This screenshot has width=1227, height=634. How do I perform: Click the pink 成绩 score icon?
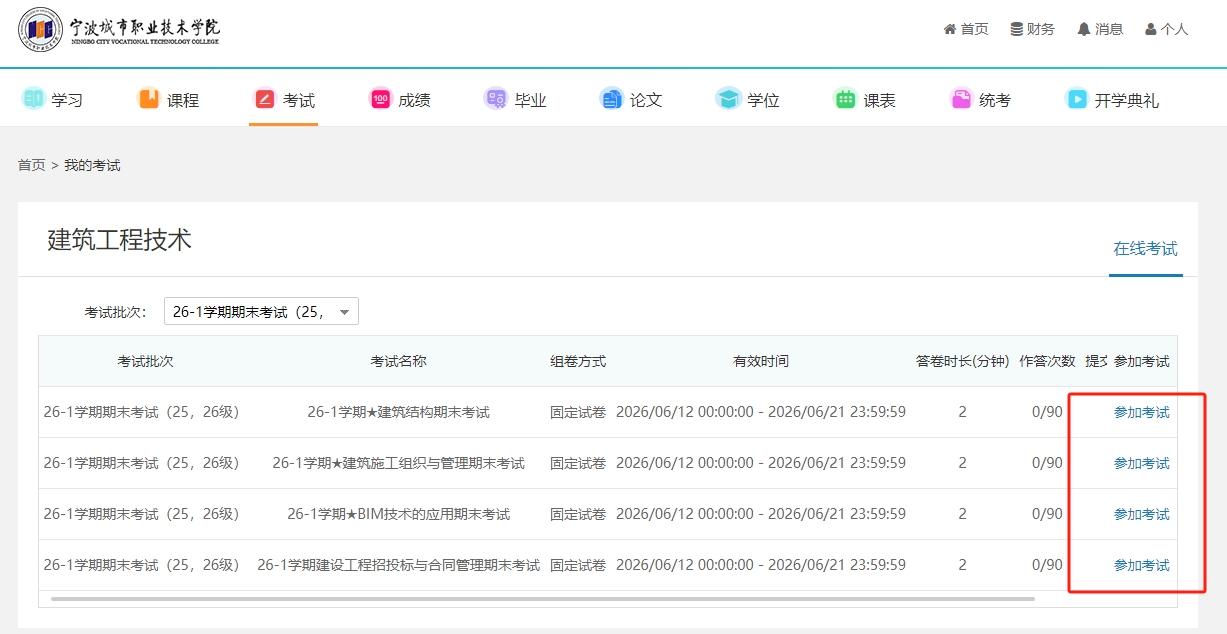tap(380, 99)
